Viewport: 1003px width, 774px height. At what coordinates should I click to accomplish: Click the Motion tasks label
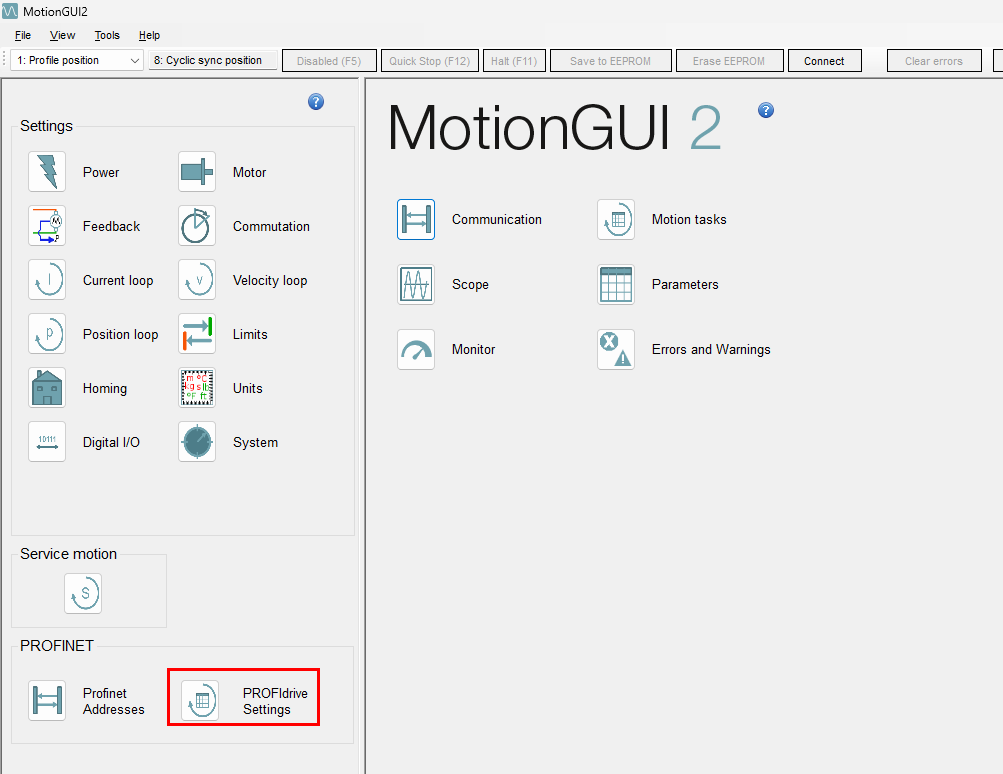[x=689, y=219]
